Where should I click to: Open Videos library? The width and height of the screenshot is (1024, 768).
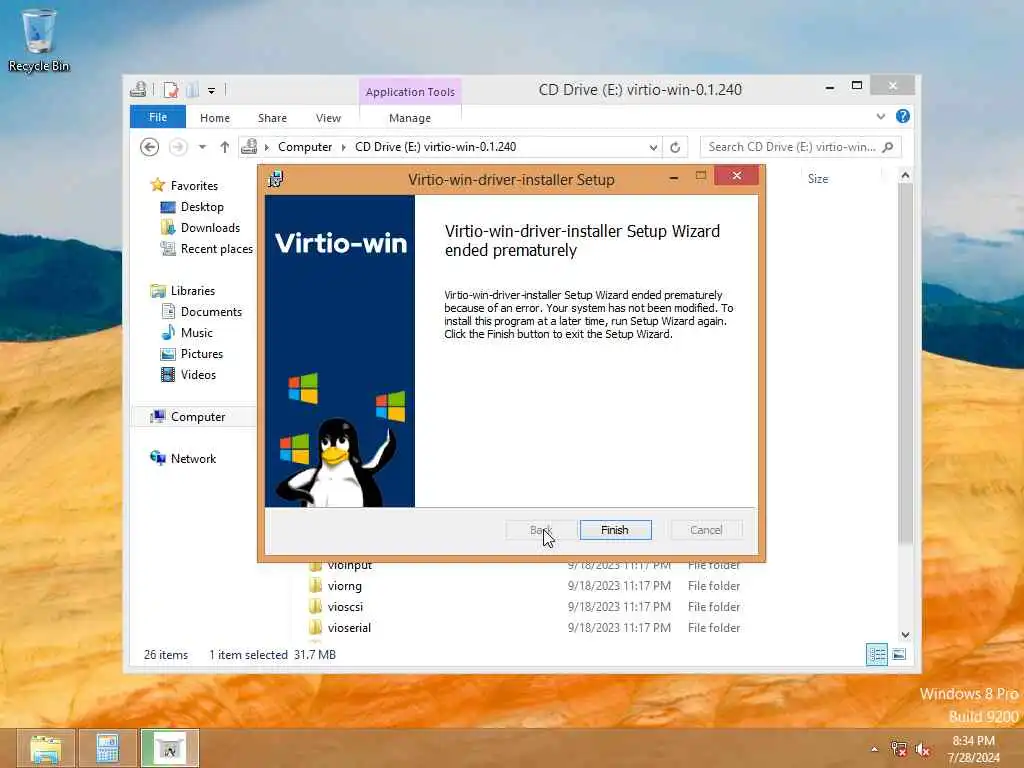198,375
